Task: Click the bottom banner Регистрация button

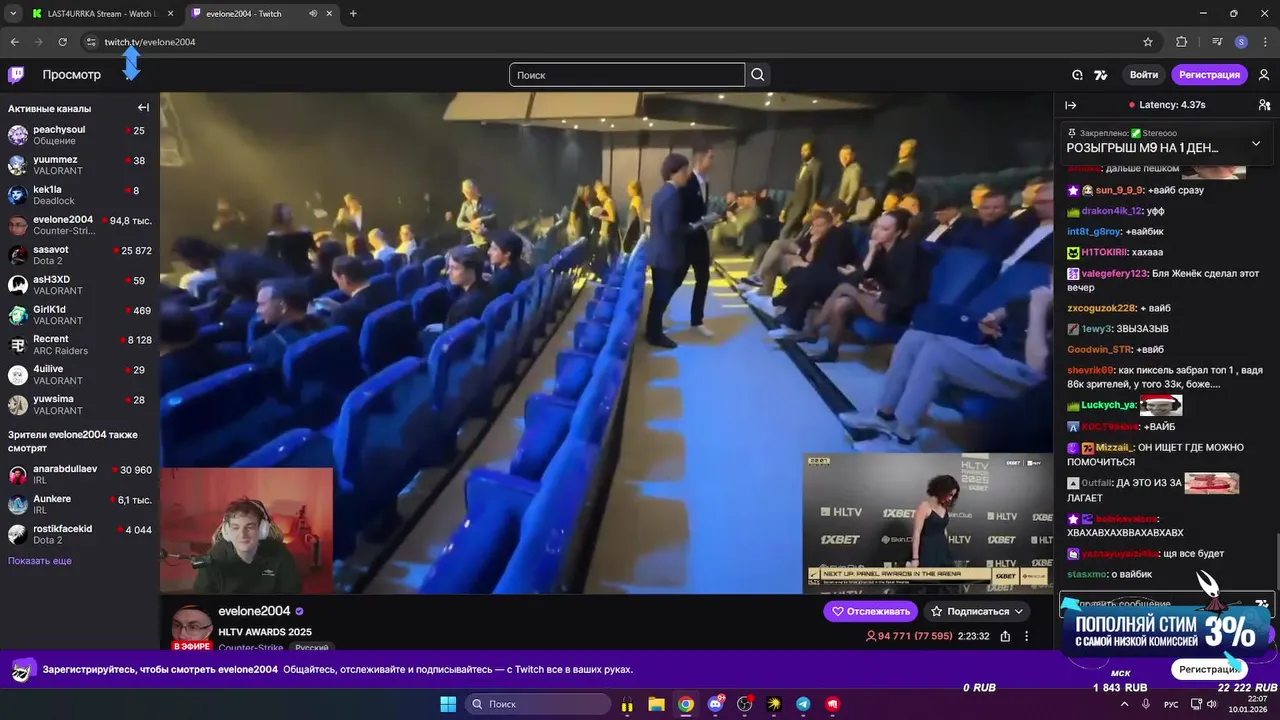Action: pyautogui.click(x=1209, y=669)
